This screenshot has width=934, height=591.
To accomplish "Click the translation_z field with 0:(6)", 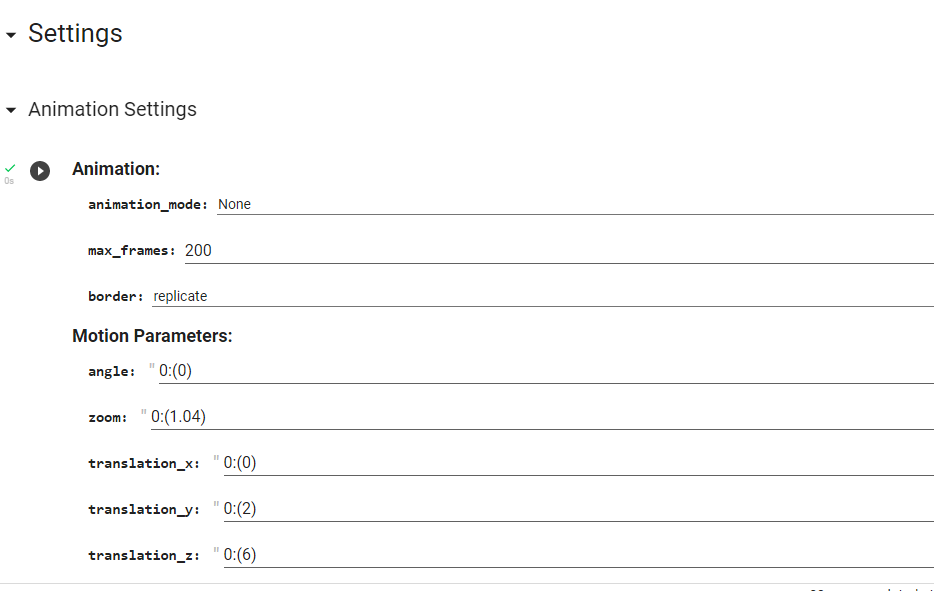I will pos(578,555).
